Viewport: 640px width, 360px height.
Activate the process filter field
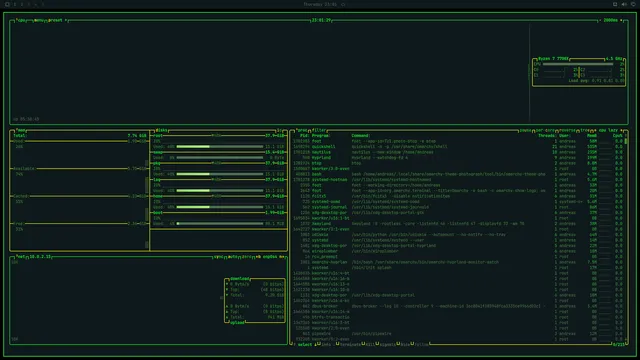coord(319,130)
